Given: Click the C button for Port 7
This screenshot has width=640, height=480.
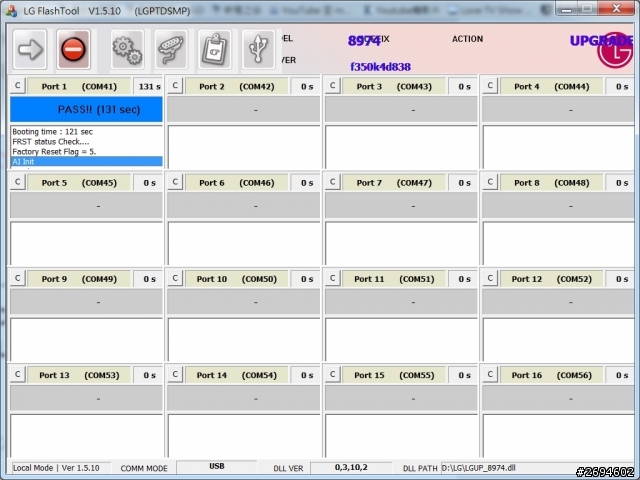Looking at the screenshot, I should [333, 182].
